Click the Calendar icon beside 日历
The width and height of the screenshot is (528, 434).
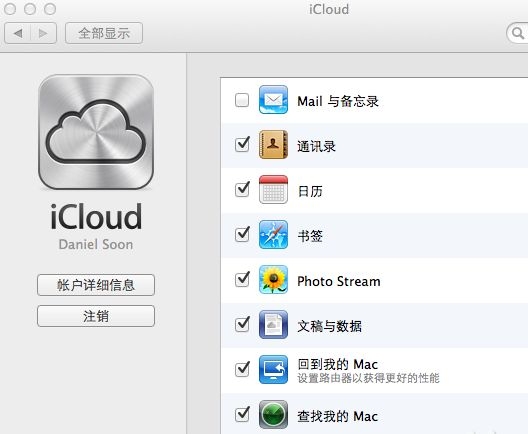coord(273,190)
